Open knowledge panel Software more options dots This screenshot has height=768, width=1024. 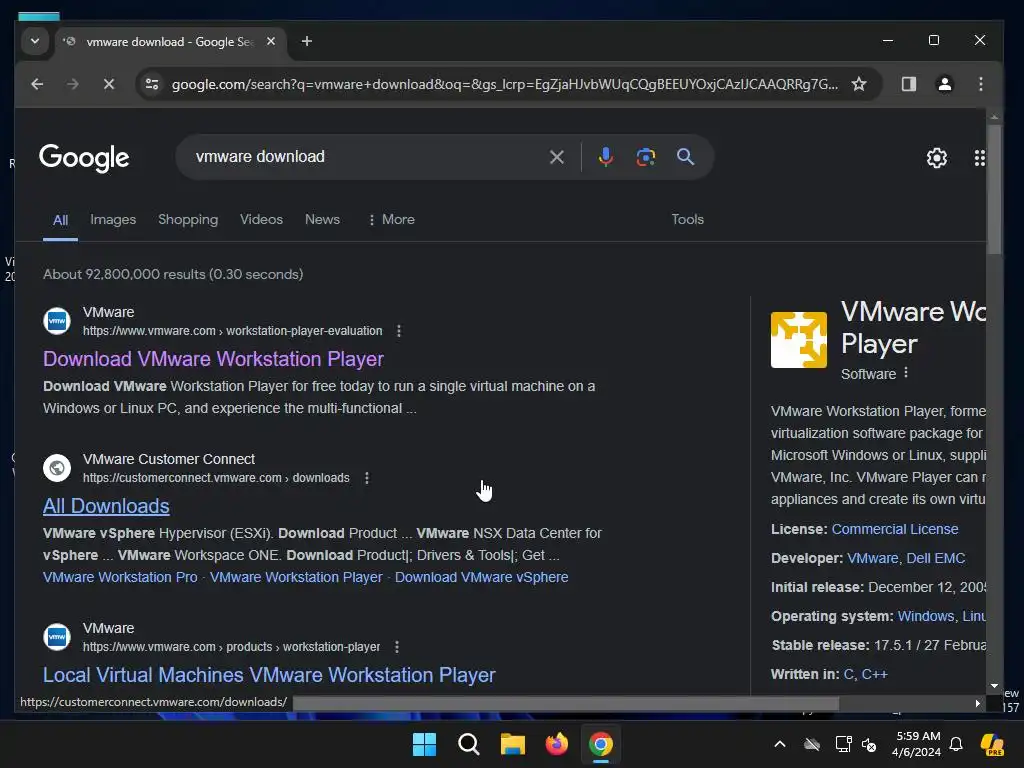(x=906, y=373)
